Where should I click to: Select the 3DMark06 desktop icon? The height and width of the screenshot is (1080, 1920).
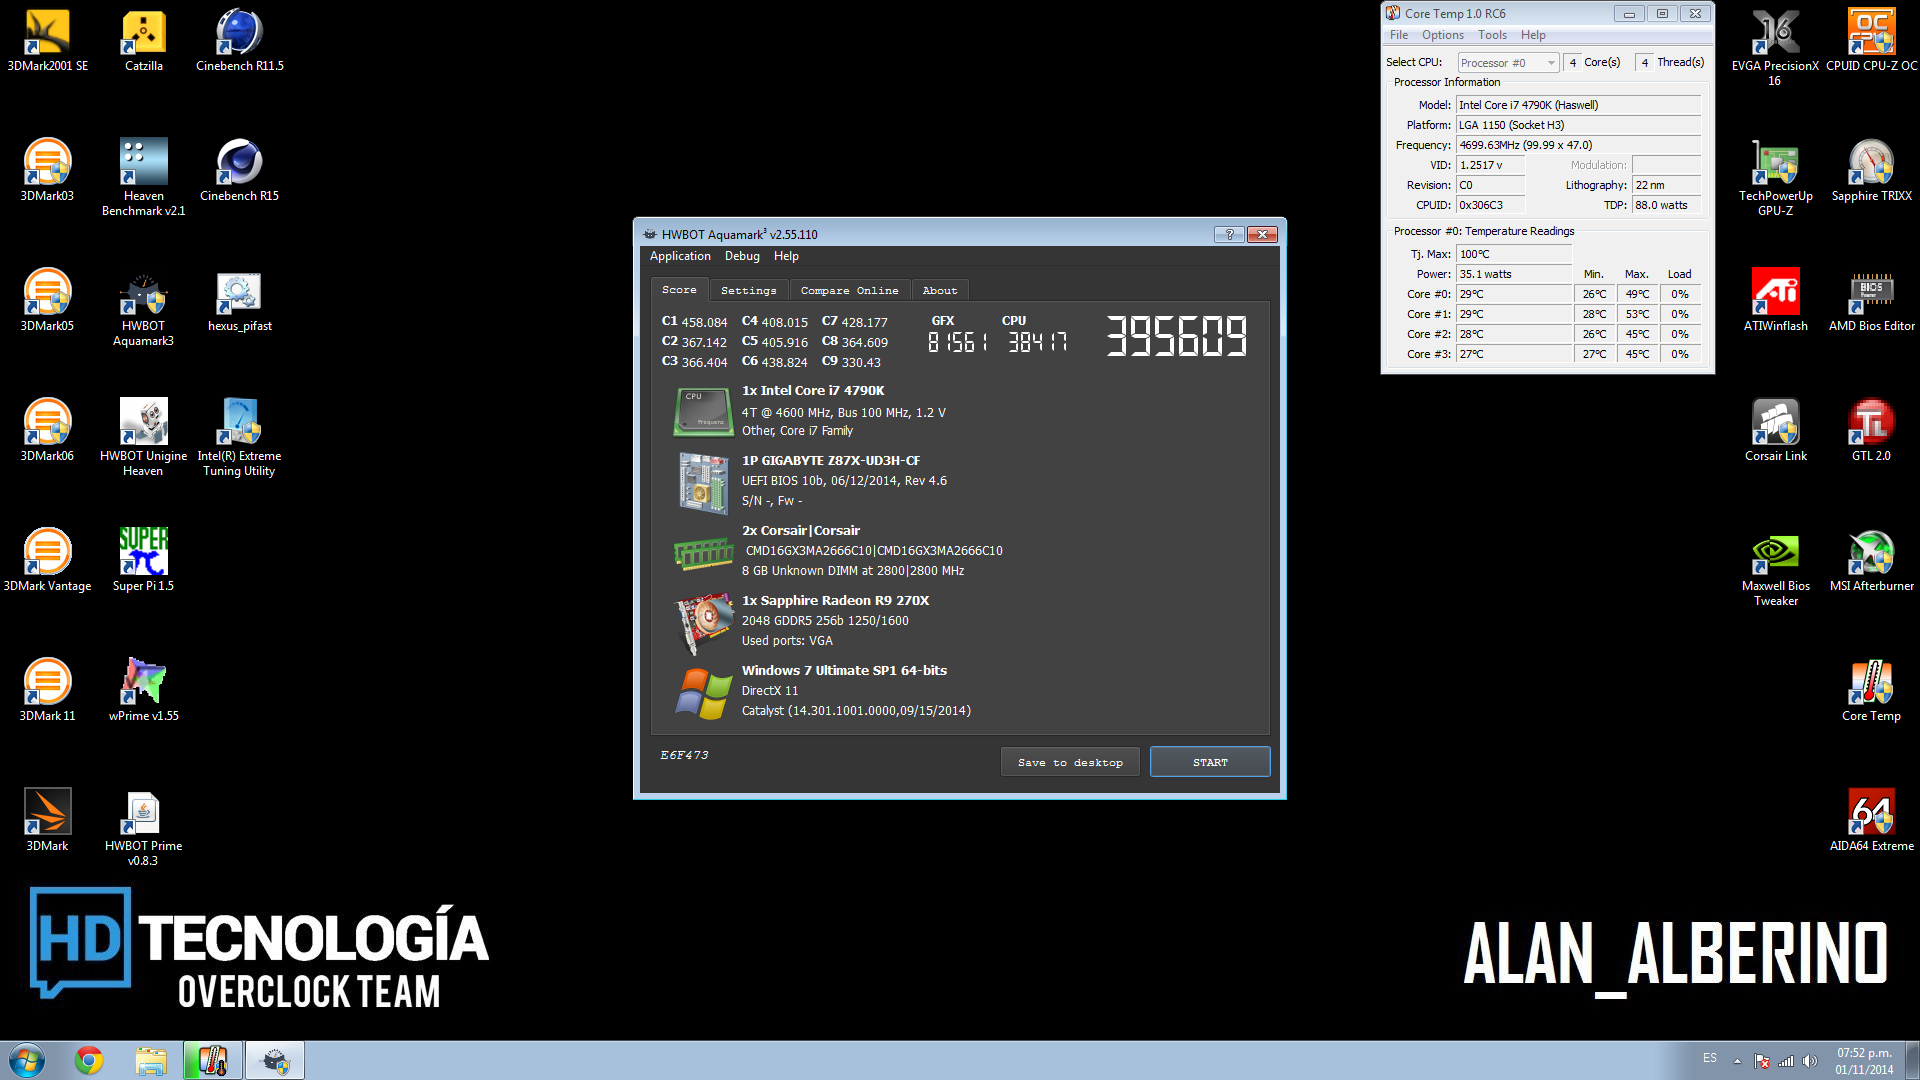(47, 430)
